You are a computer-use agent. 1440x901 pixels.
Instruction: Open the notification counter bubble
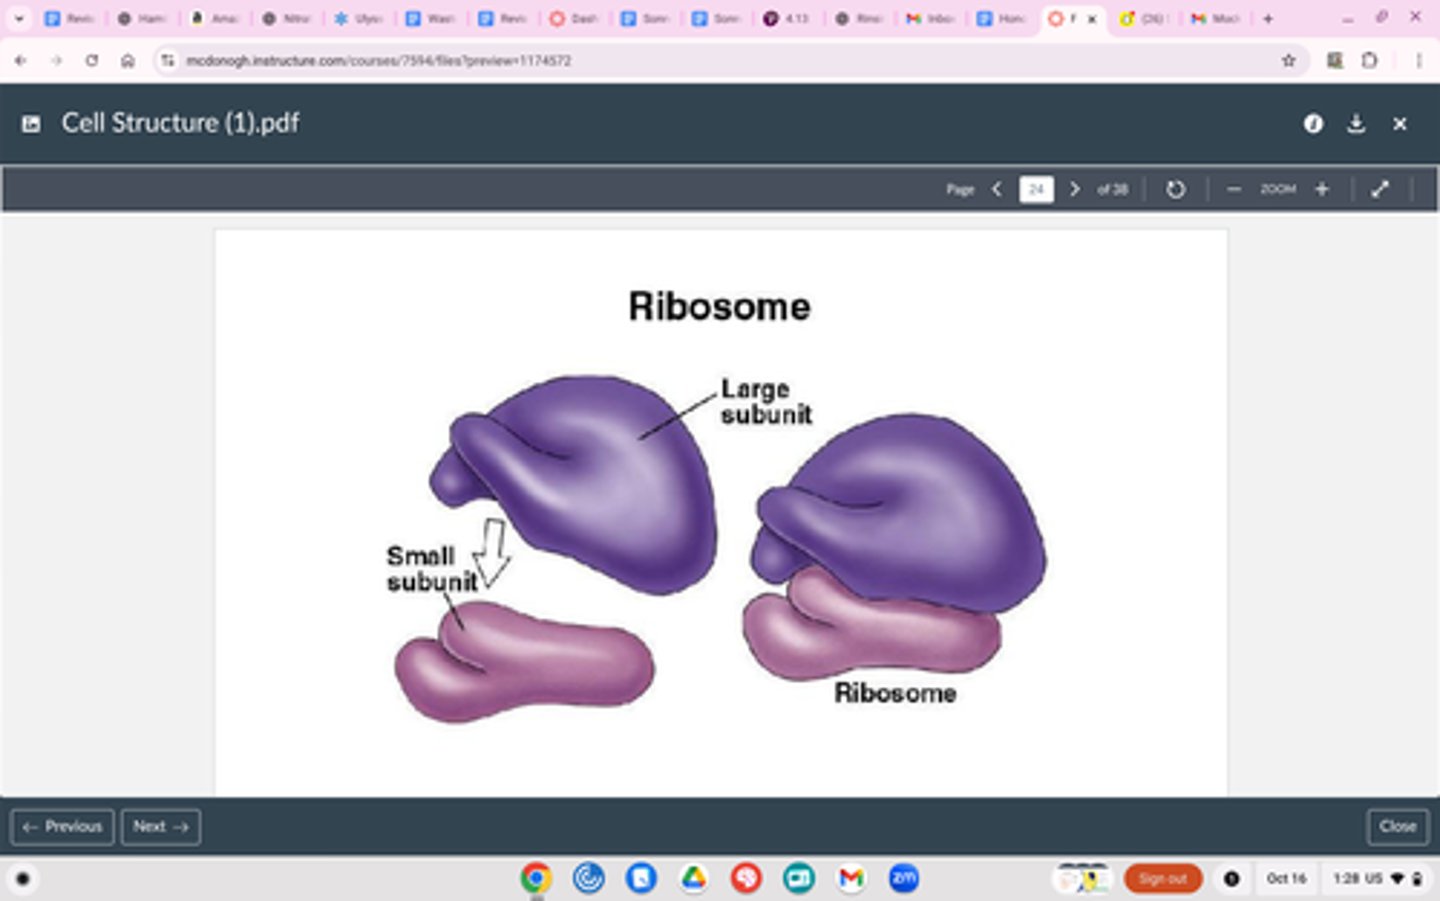pos(1231,878)
